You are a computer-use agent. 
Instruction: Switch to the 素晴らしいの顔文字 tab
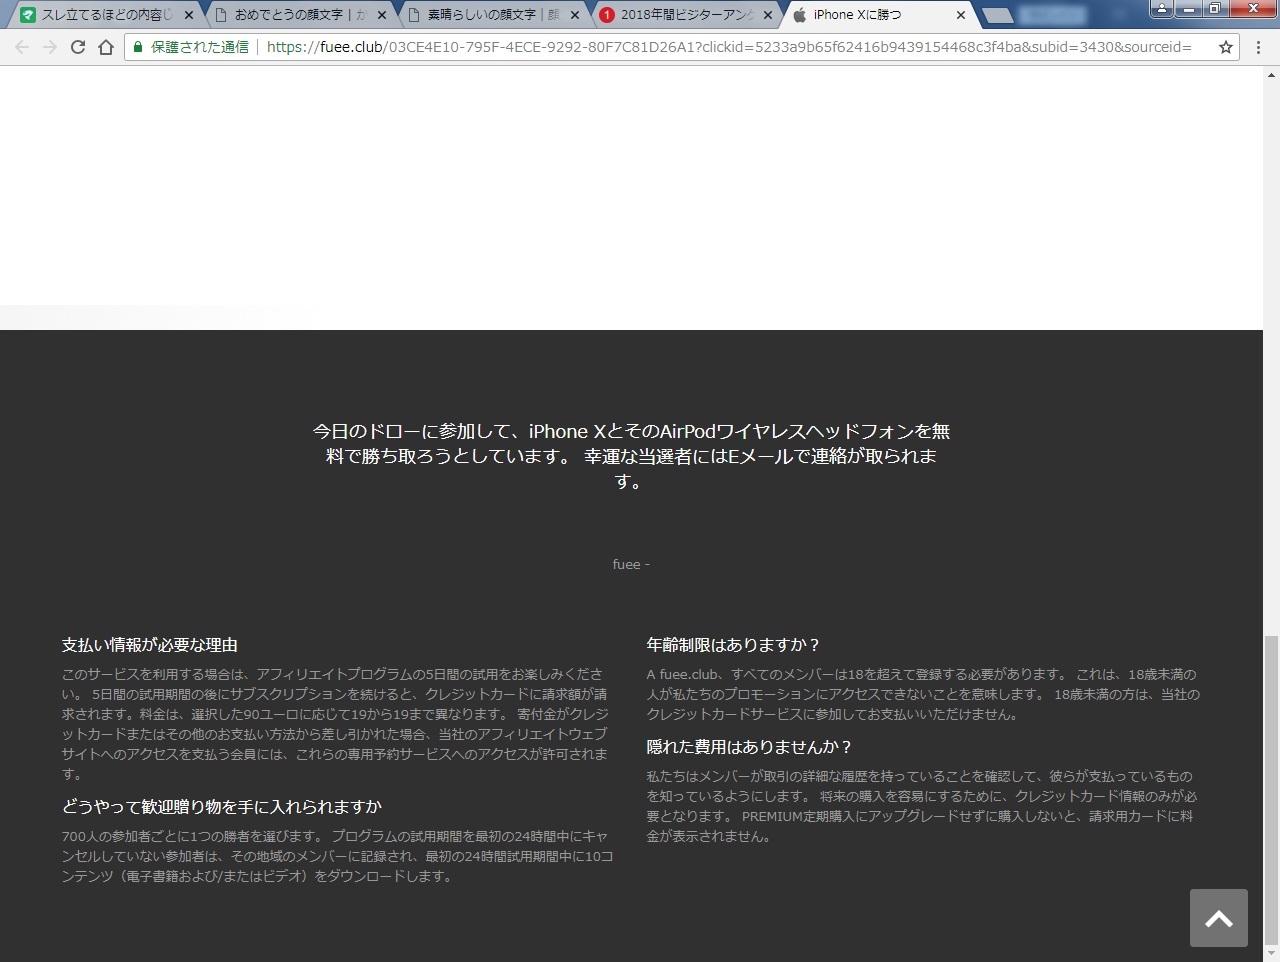pos(492,15)
